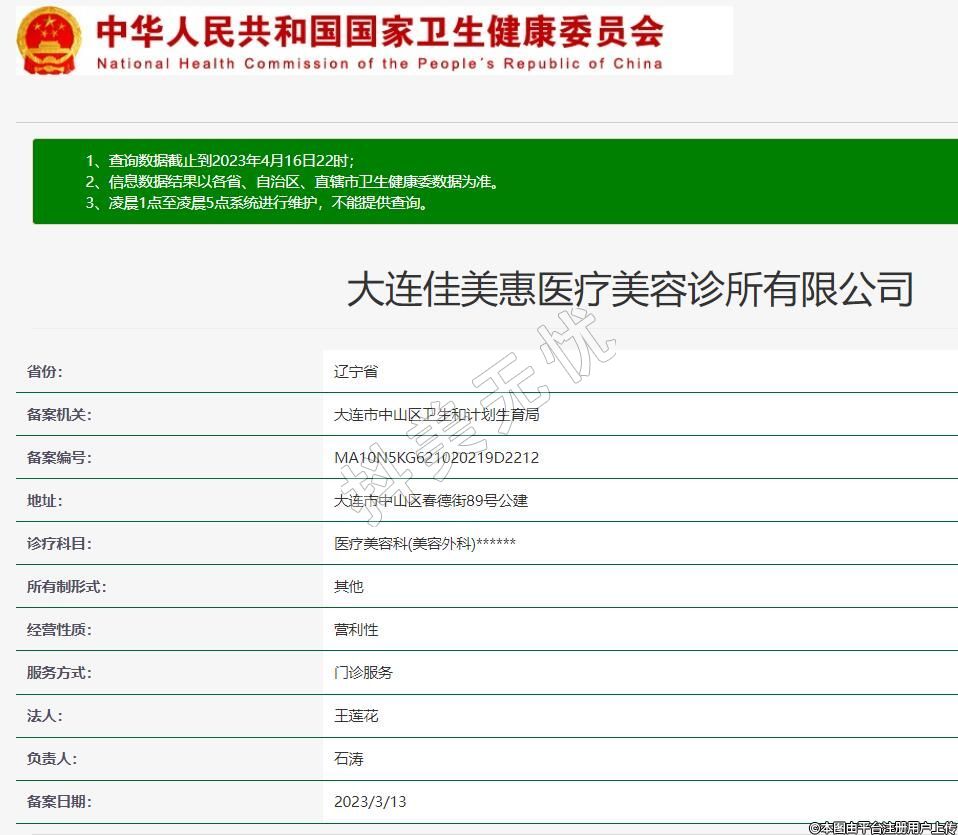Select the 备案机关 row label
This screenshot has width=958, height=835.
(59, 415)
